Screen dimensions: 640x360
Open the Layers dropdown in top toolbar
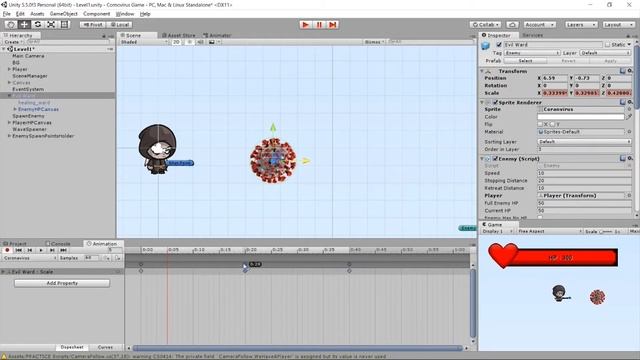pos(581,25)
